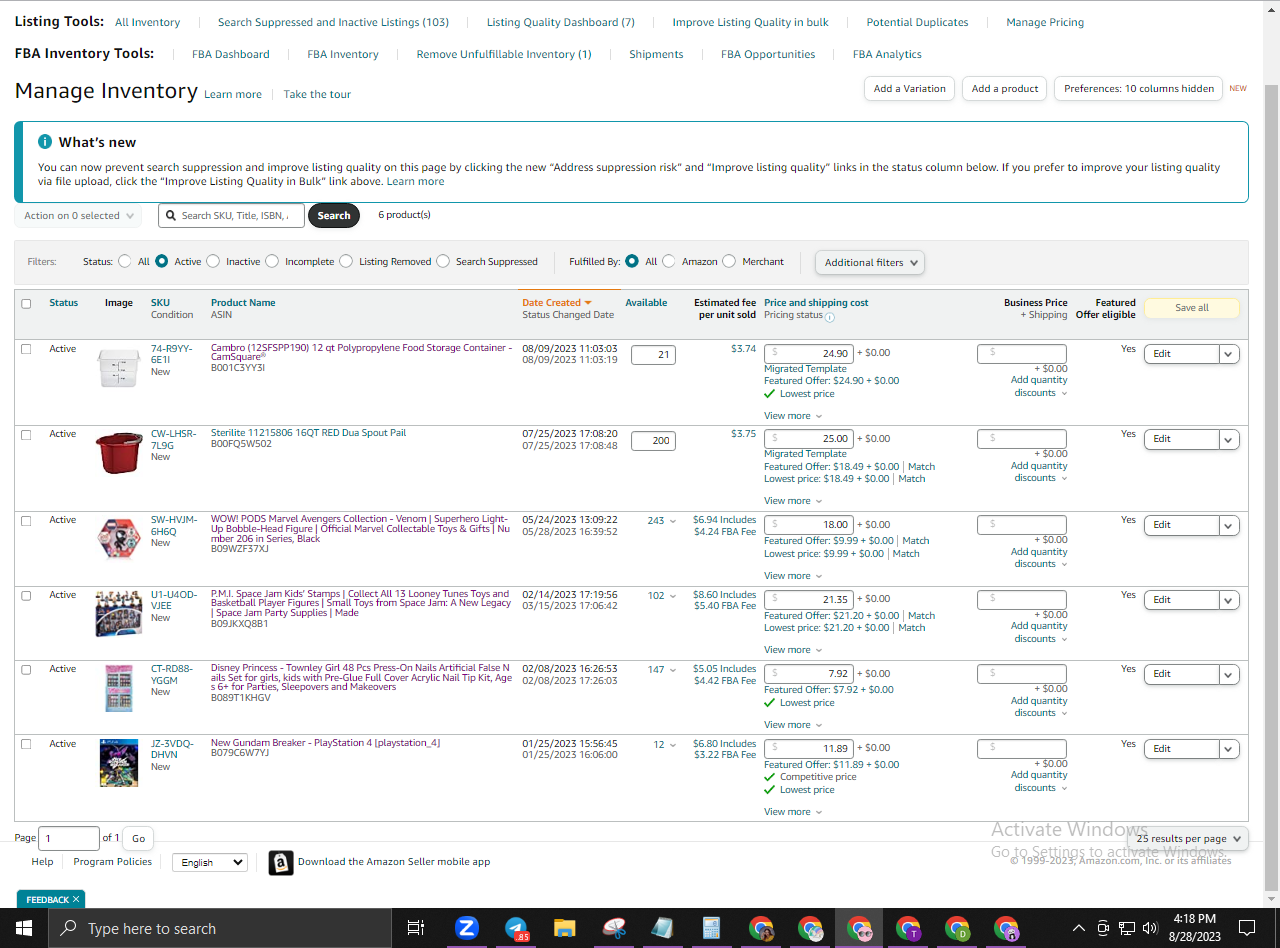
Task: Open Search Suppressed and Inactive Listings (103)
Action: pyautogui.click(x=333, y=22)
